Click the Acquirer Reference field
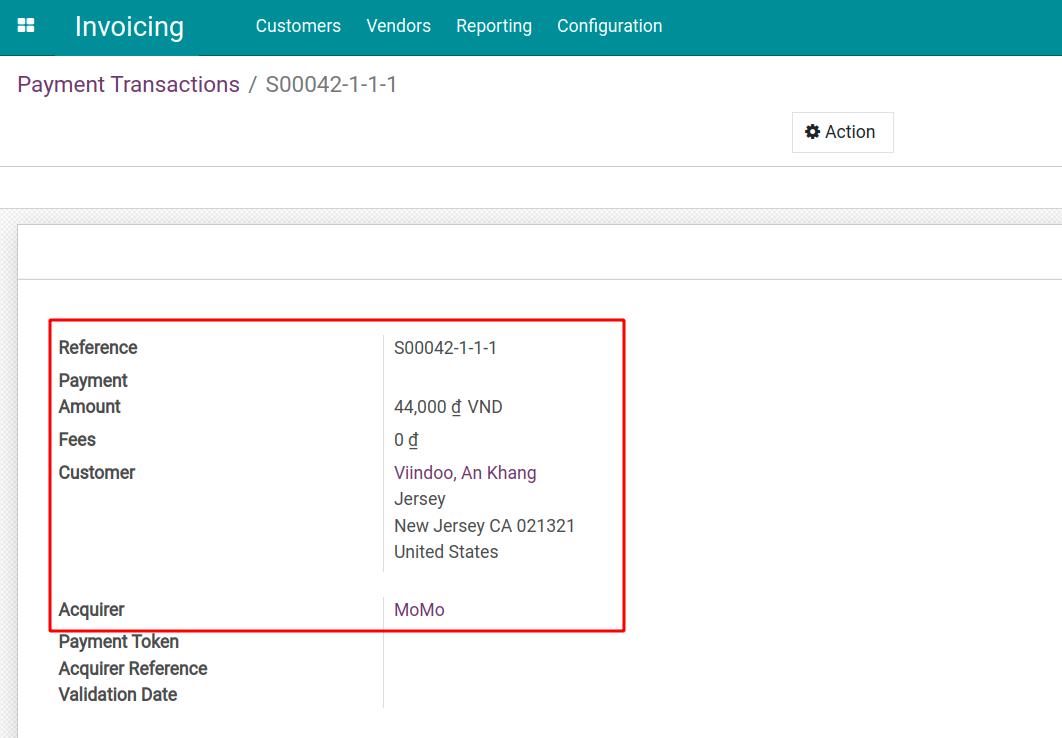 [132, 668]
